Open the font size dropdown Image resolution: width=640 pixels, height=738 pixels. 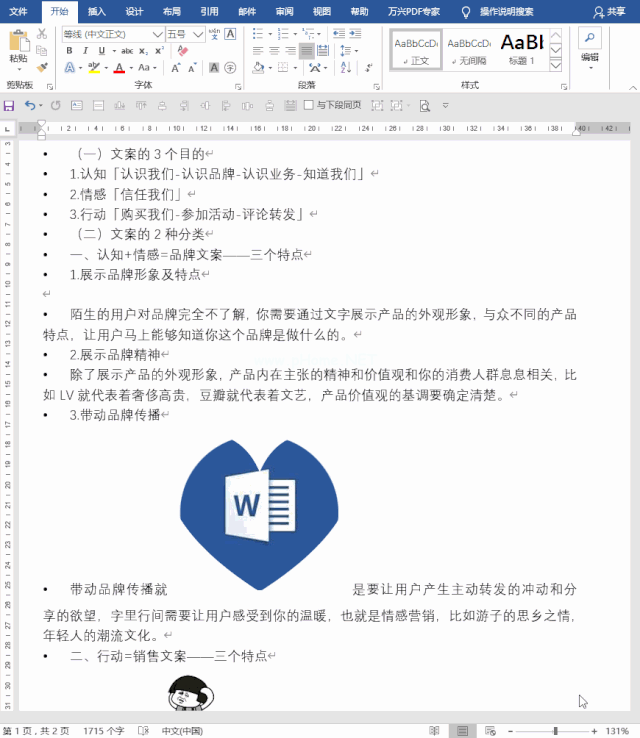[197, 34]
